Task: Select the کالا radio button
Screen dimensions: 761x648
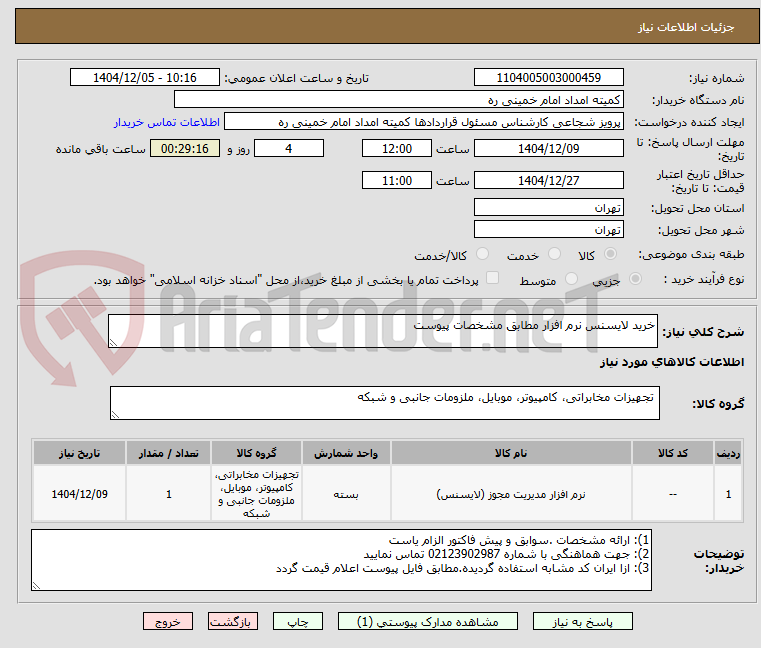Action: 611,253
